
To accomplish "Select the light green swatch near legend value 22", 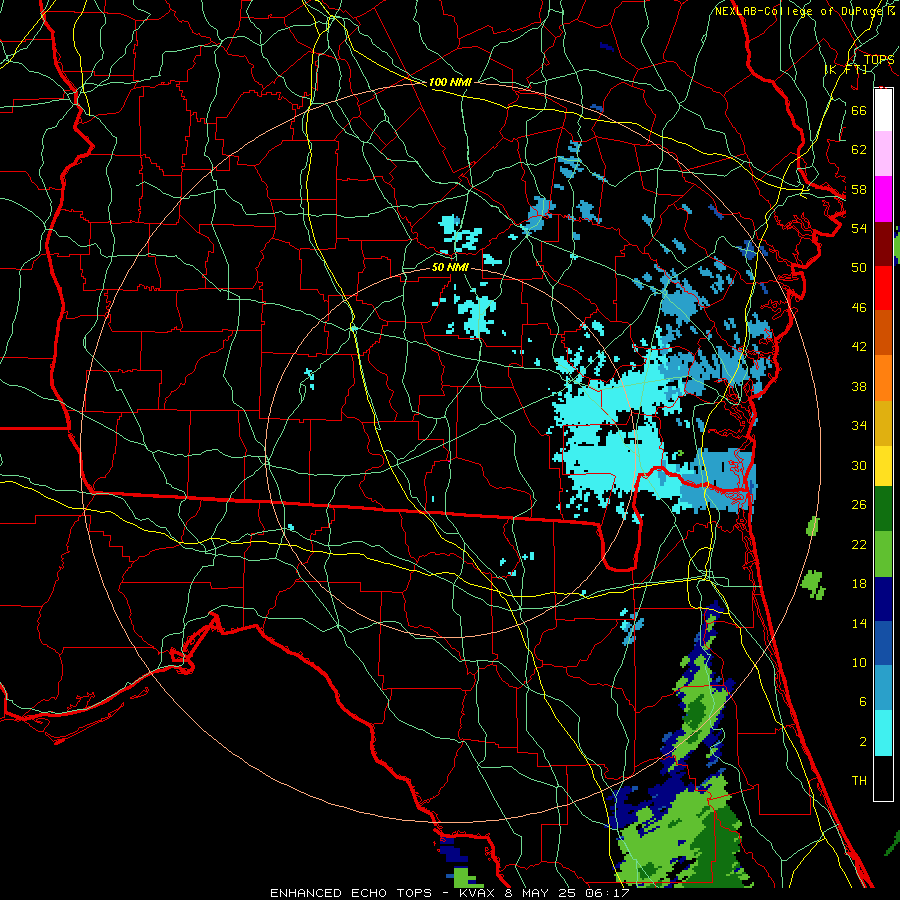I will point(883,554).
